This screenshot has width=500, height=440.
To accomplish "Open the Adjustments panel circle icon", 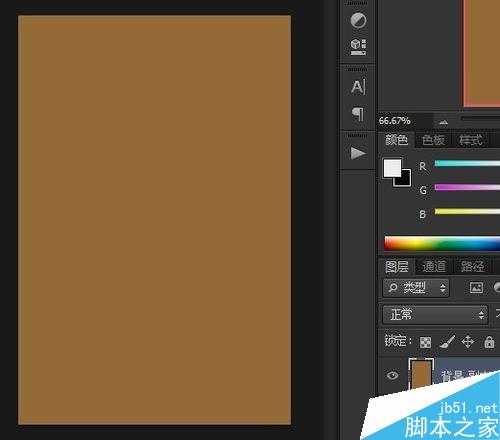I will pos(358,20).
